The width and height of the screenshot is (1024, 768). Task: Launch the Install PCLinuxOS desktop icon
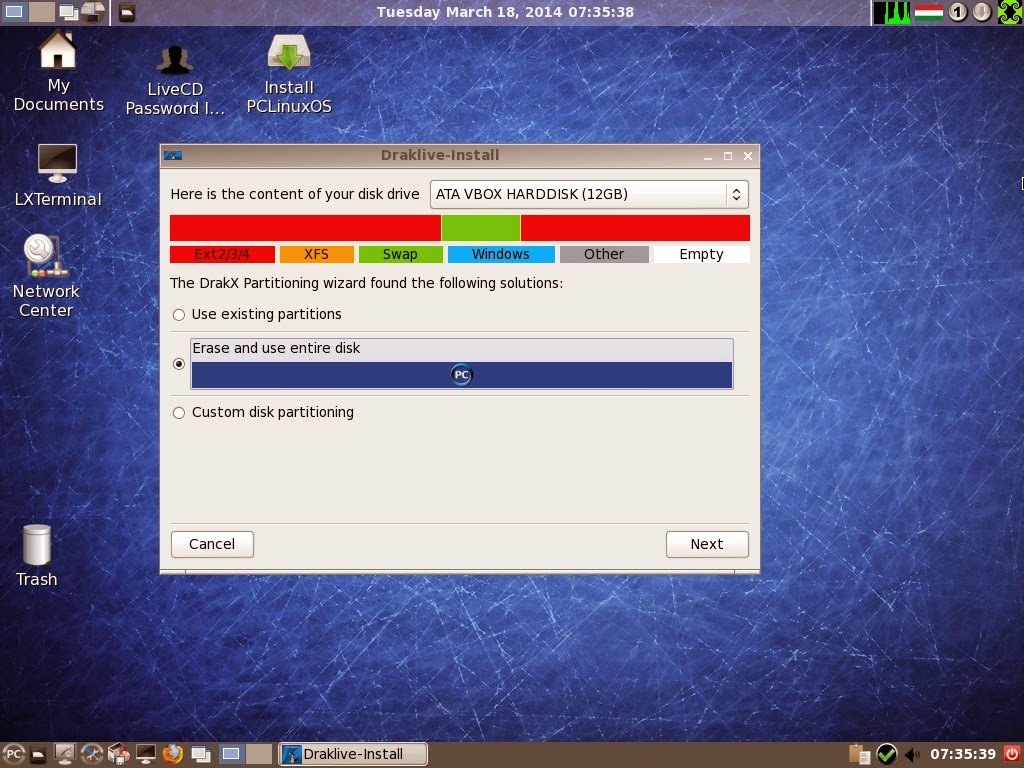coord(289,74)
